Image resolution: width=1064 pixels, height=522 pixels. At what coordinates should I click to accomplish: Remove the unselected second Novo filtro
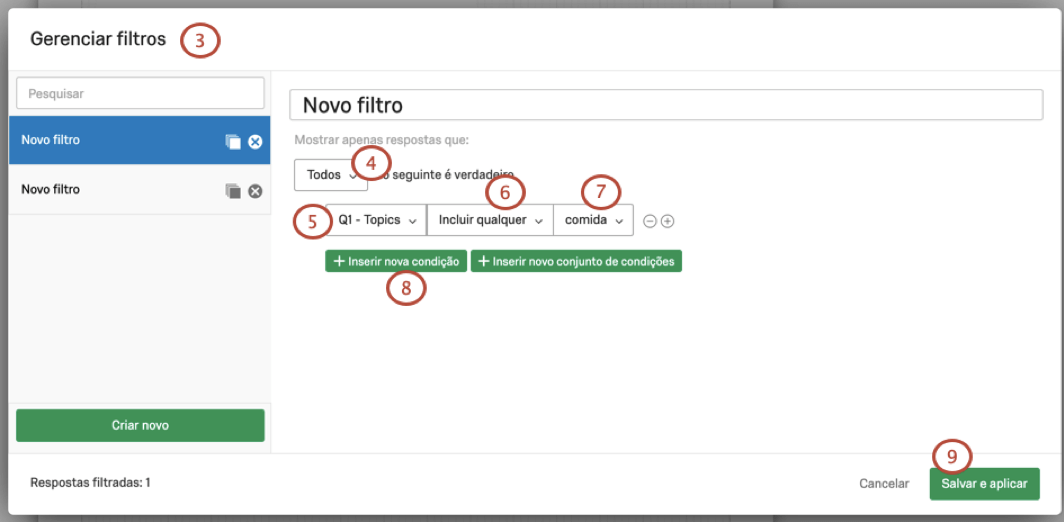[255, 191]
